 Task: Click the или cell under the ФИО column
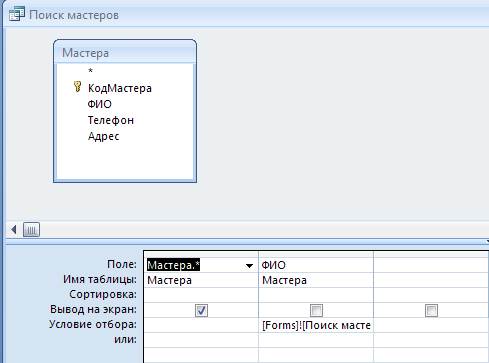[x=316, y=340]
